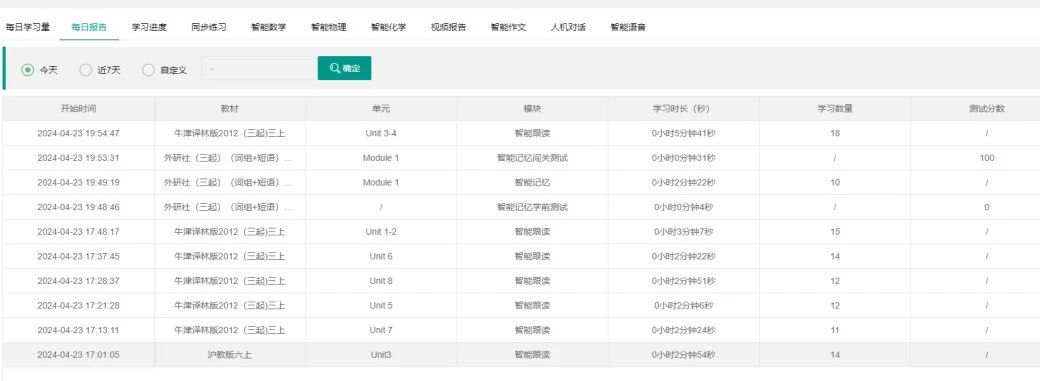The height and width of the screenshot is (381, 1040).
Task: Select the 2024-04-23 17:37:45 cell
Action: tap(78, 256)
